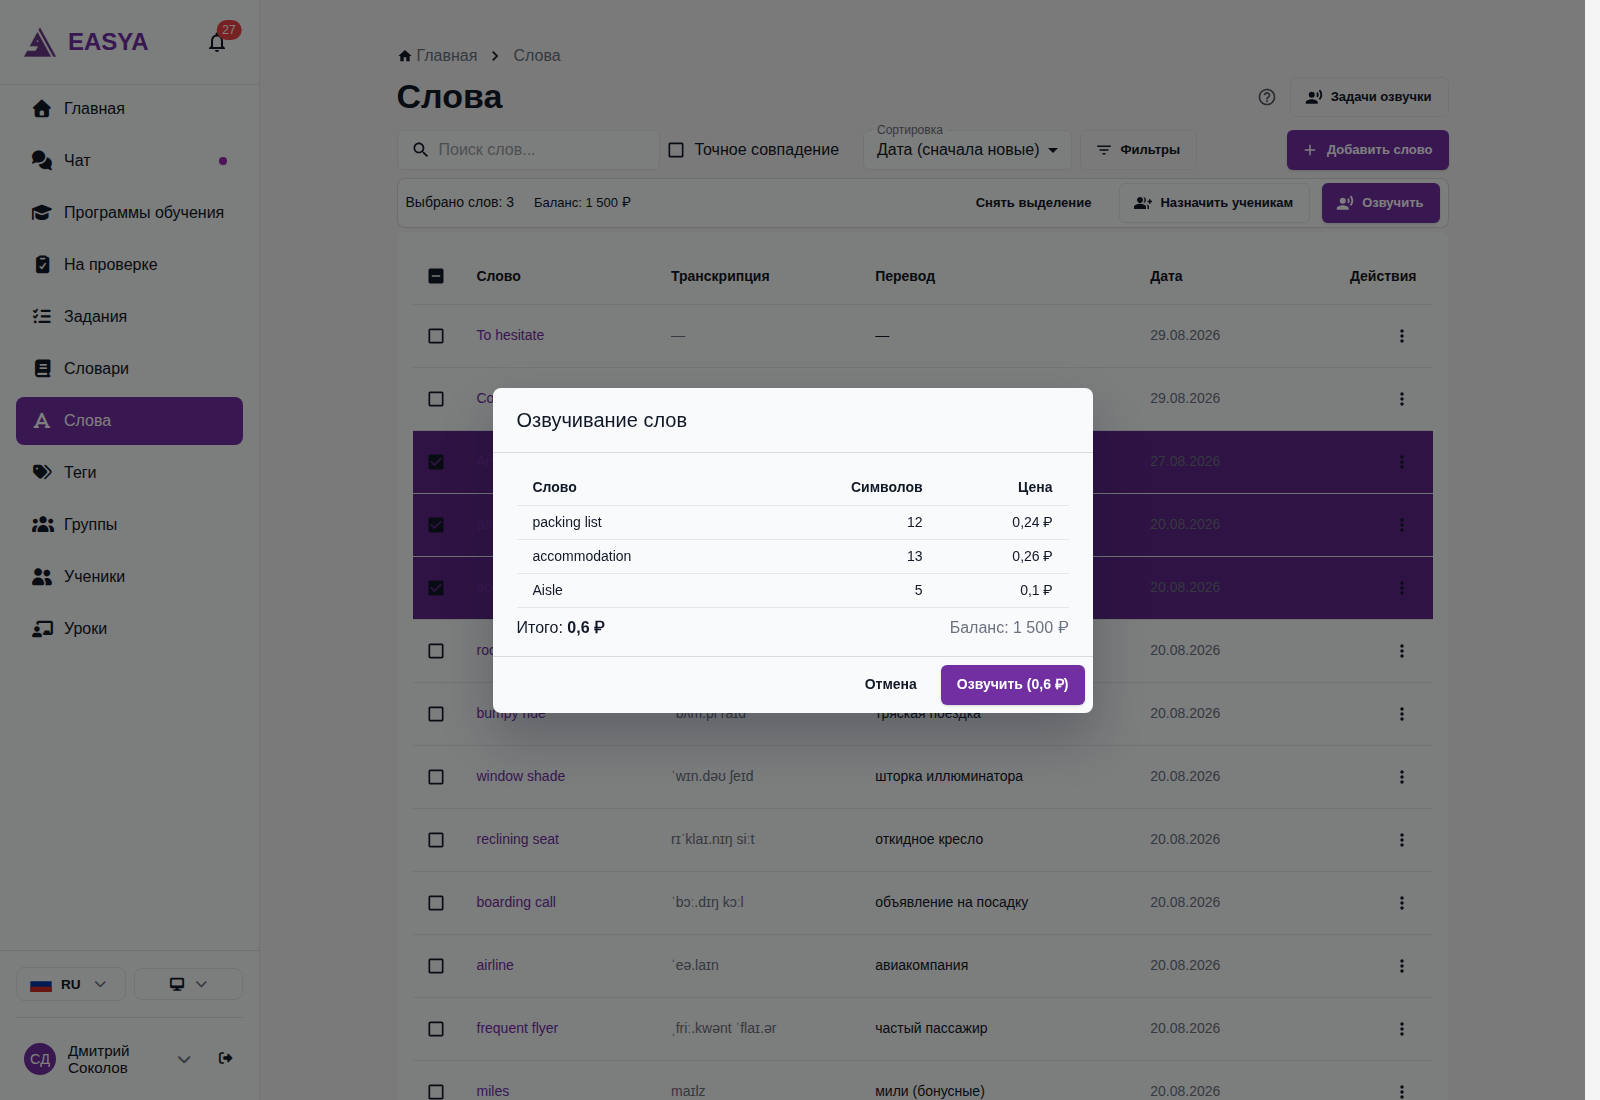This screenshot has height=1100, width=1600.
Task: Click Отмена in the dialog
Action: 890,685
